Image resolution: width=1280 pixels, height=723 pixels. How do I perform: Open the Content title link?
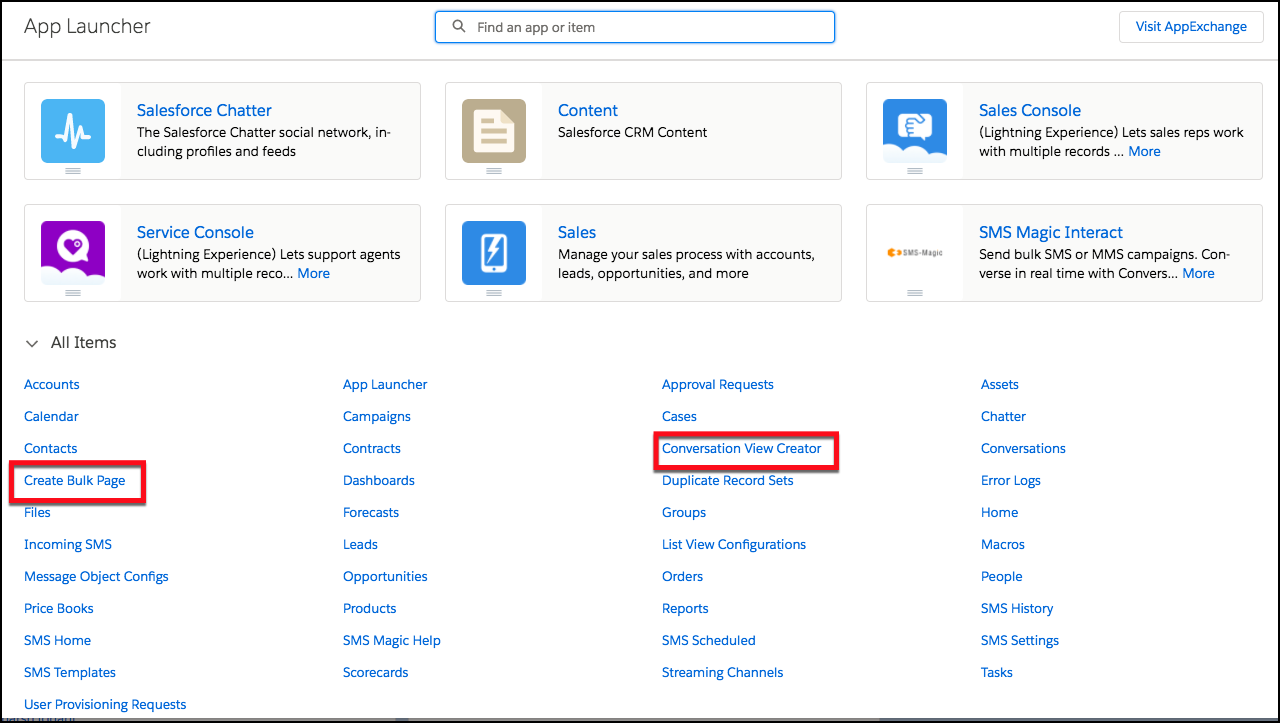[x=588, y=110]
